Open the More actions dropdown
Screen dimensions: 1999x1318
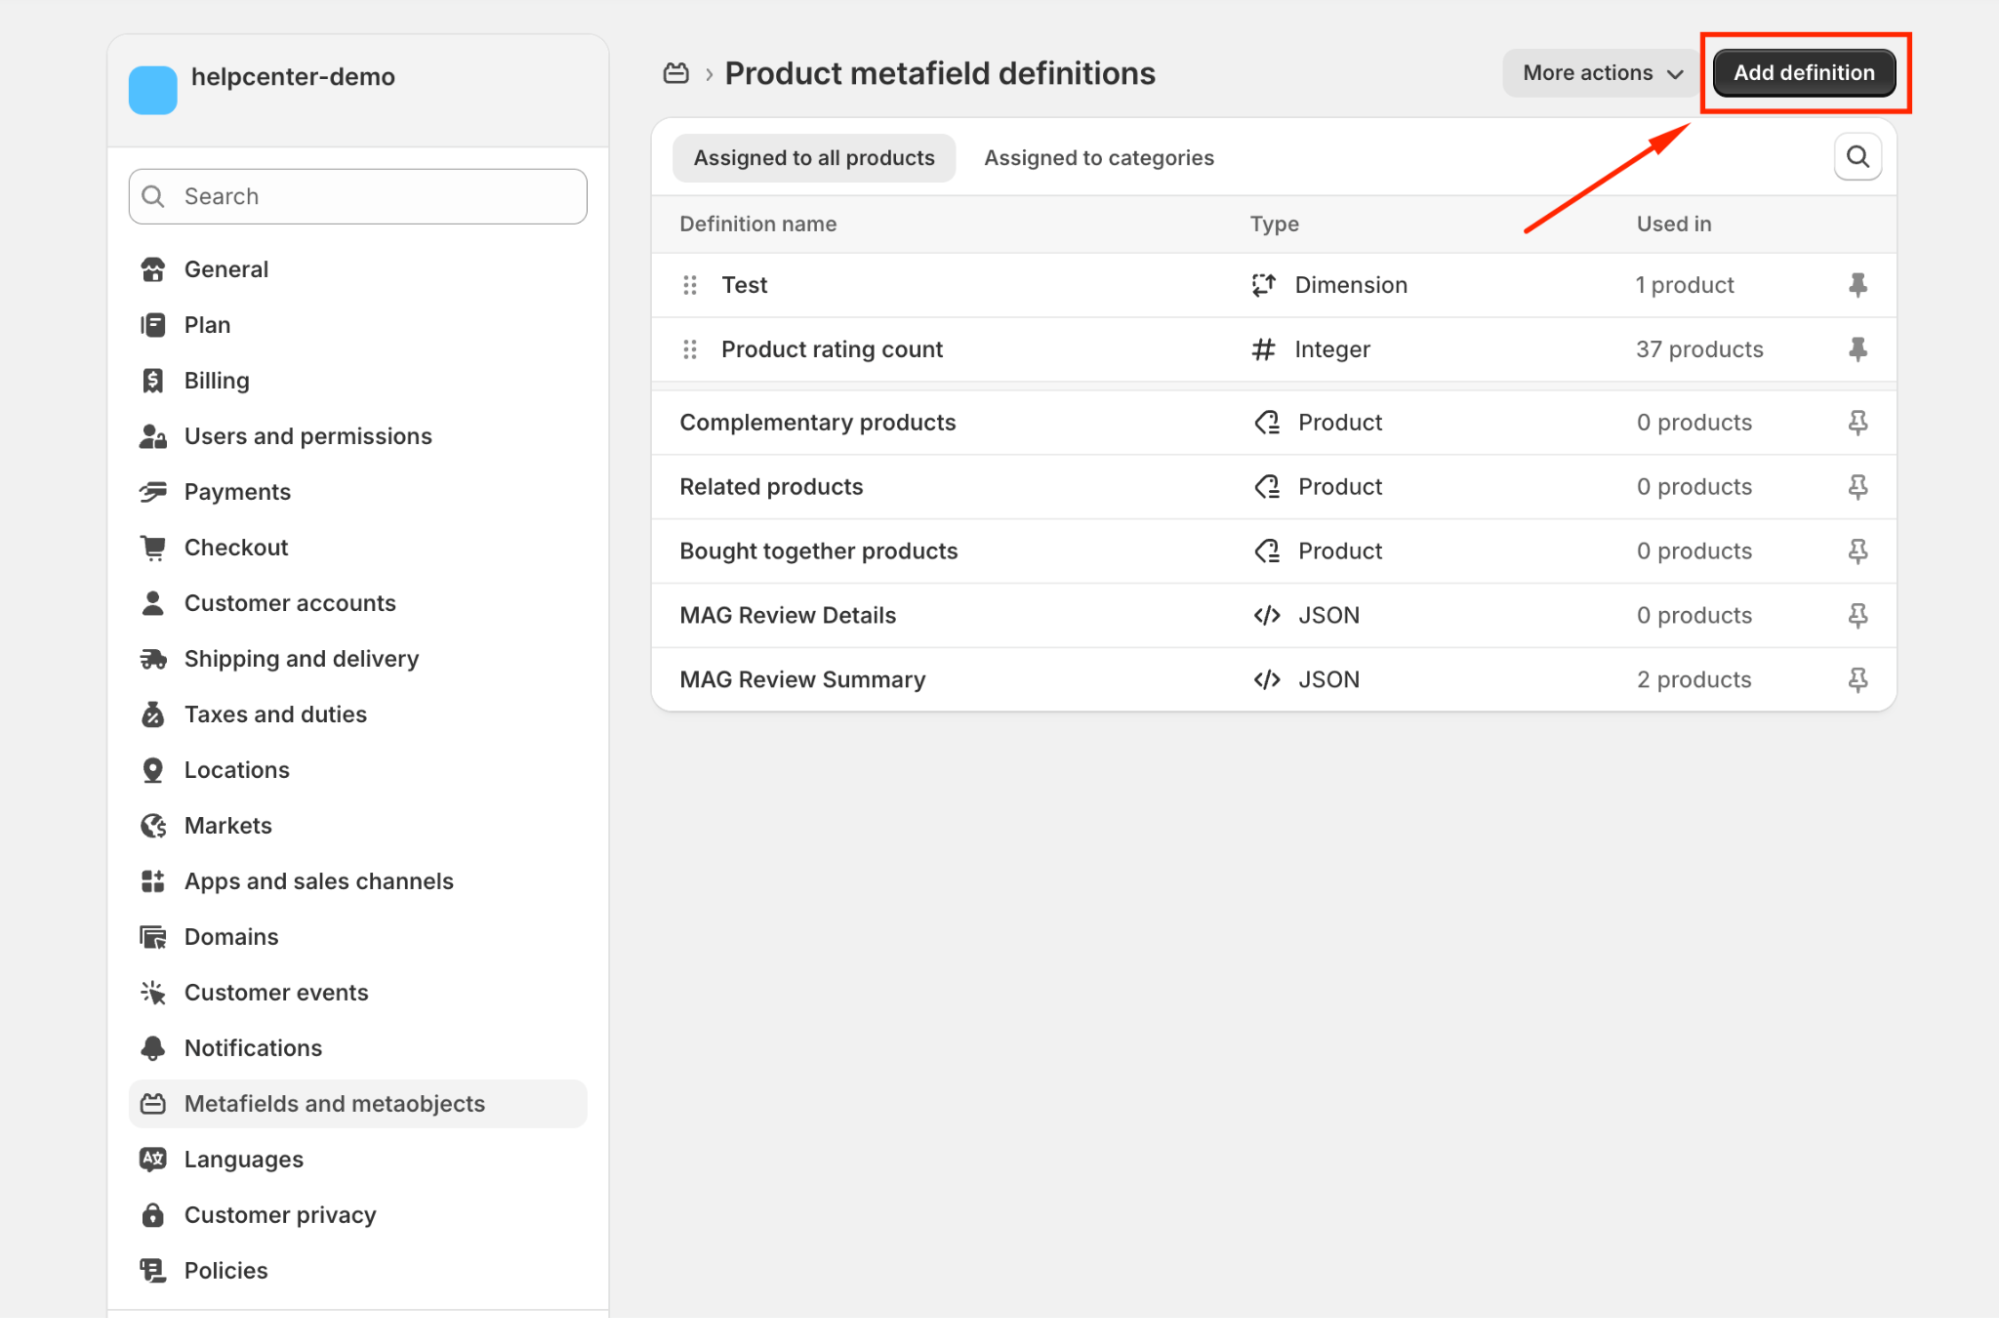pos(1602,73)
